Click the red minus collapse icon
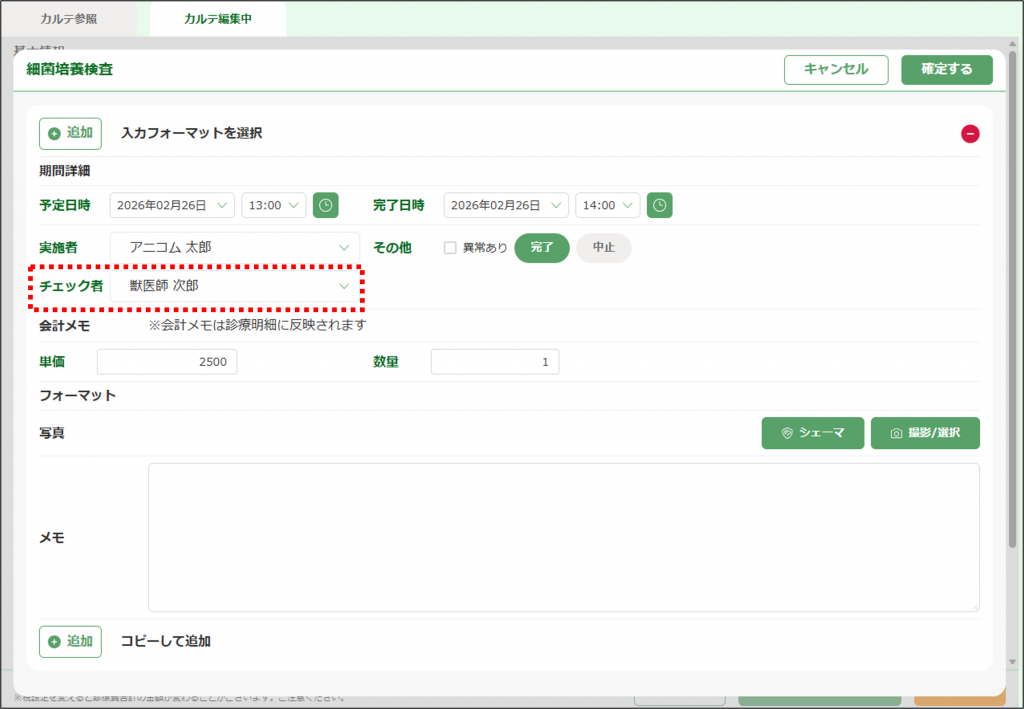 coord(970,134)
